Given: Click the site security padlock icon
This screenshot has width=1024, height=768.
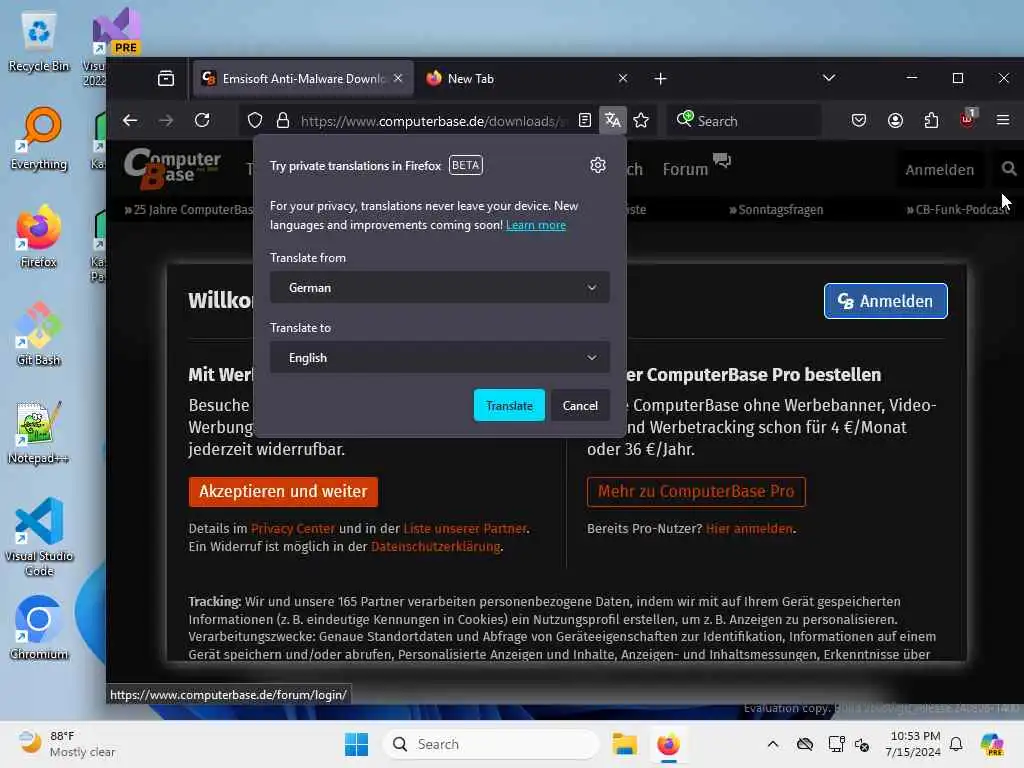Looking at the screenshot, I should (x=283, y=120).
